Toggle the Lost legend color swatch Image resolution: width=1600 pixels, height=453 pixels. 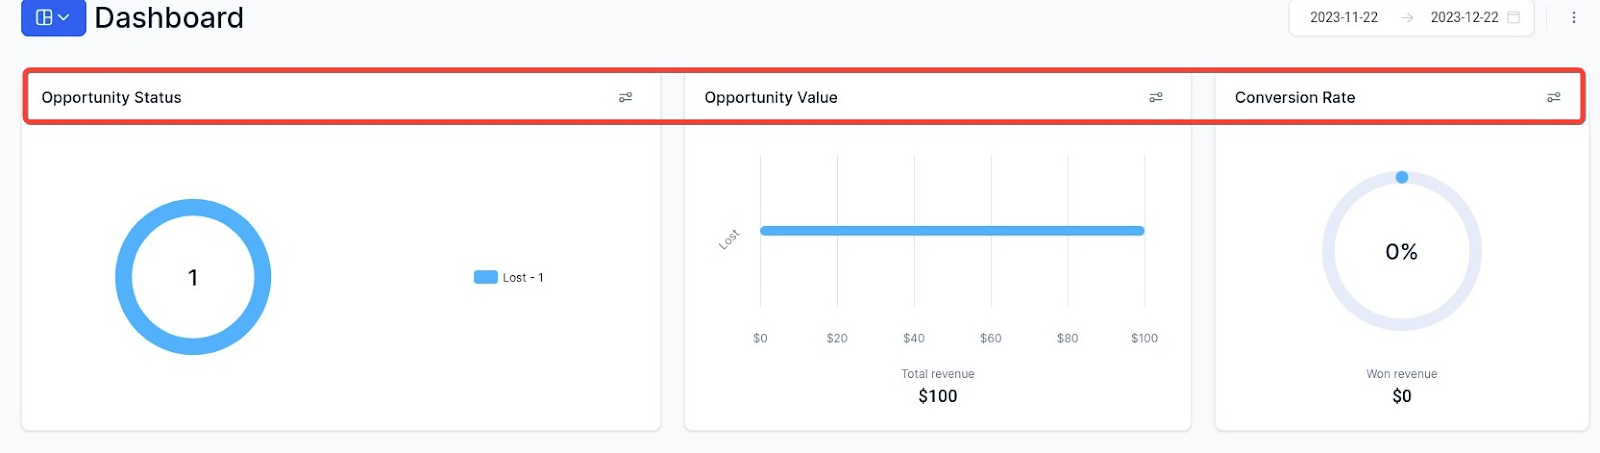[x=485, y=277]
